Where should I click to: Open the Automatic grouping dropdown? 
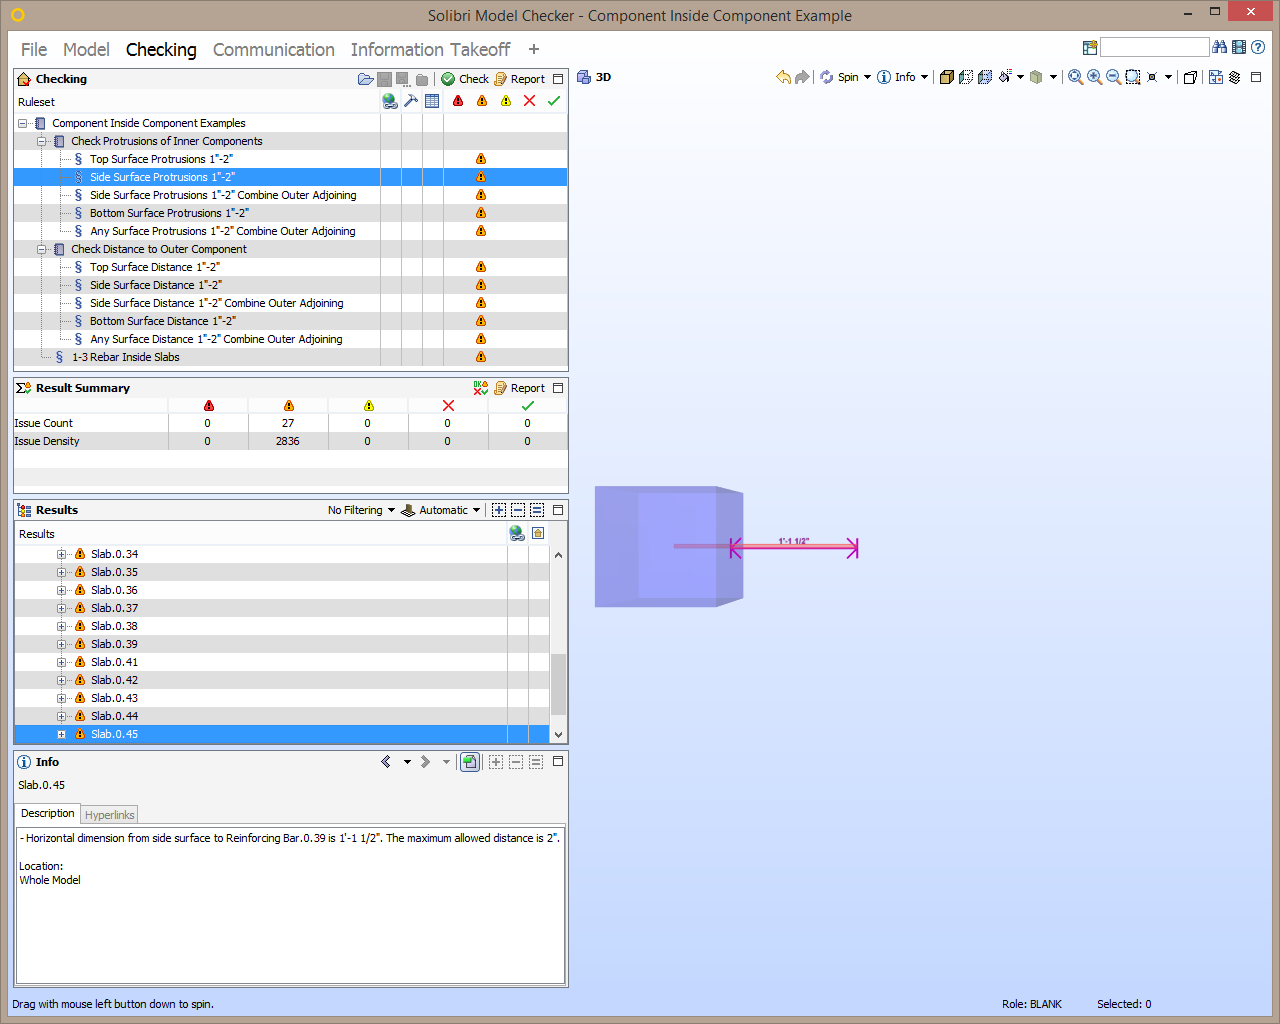click(441, 510)
